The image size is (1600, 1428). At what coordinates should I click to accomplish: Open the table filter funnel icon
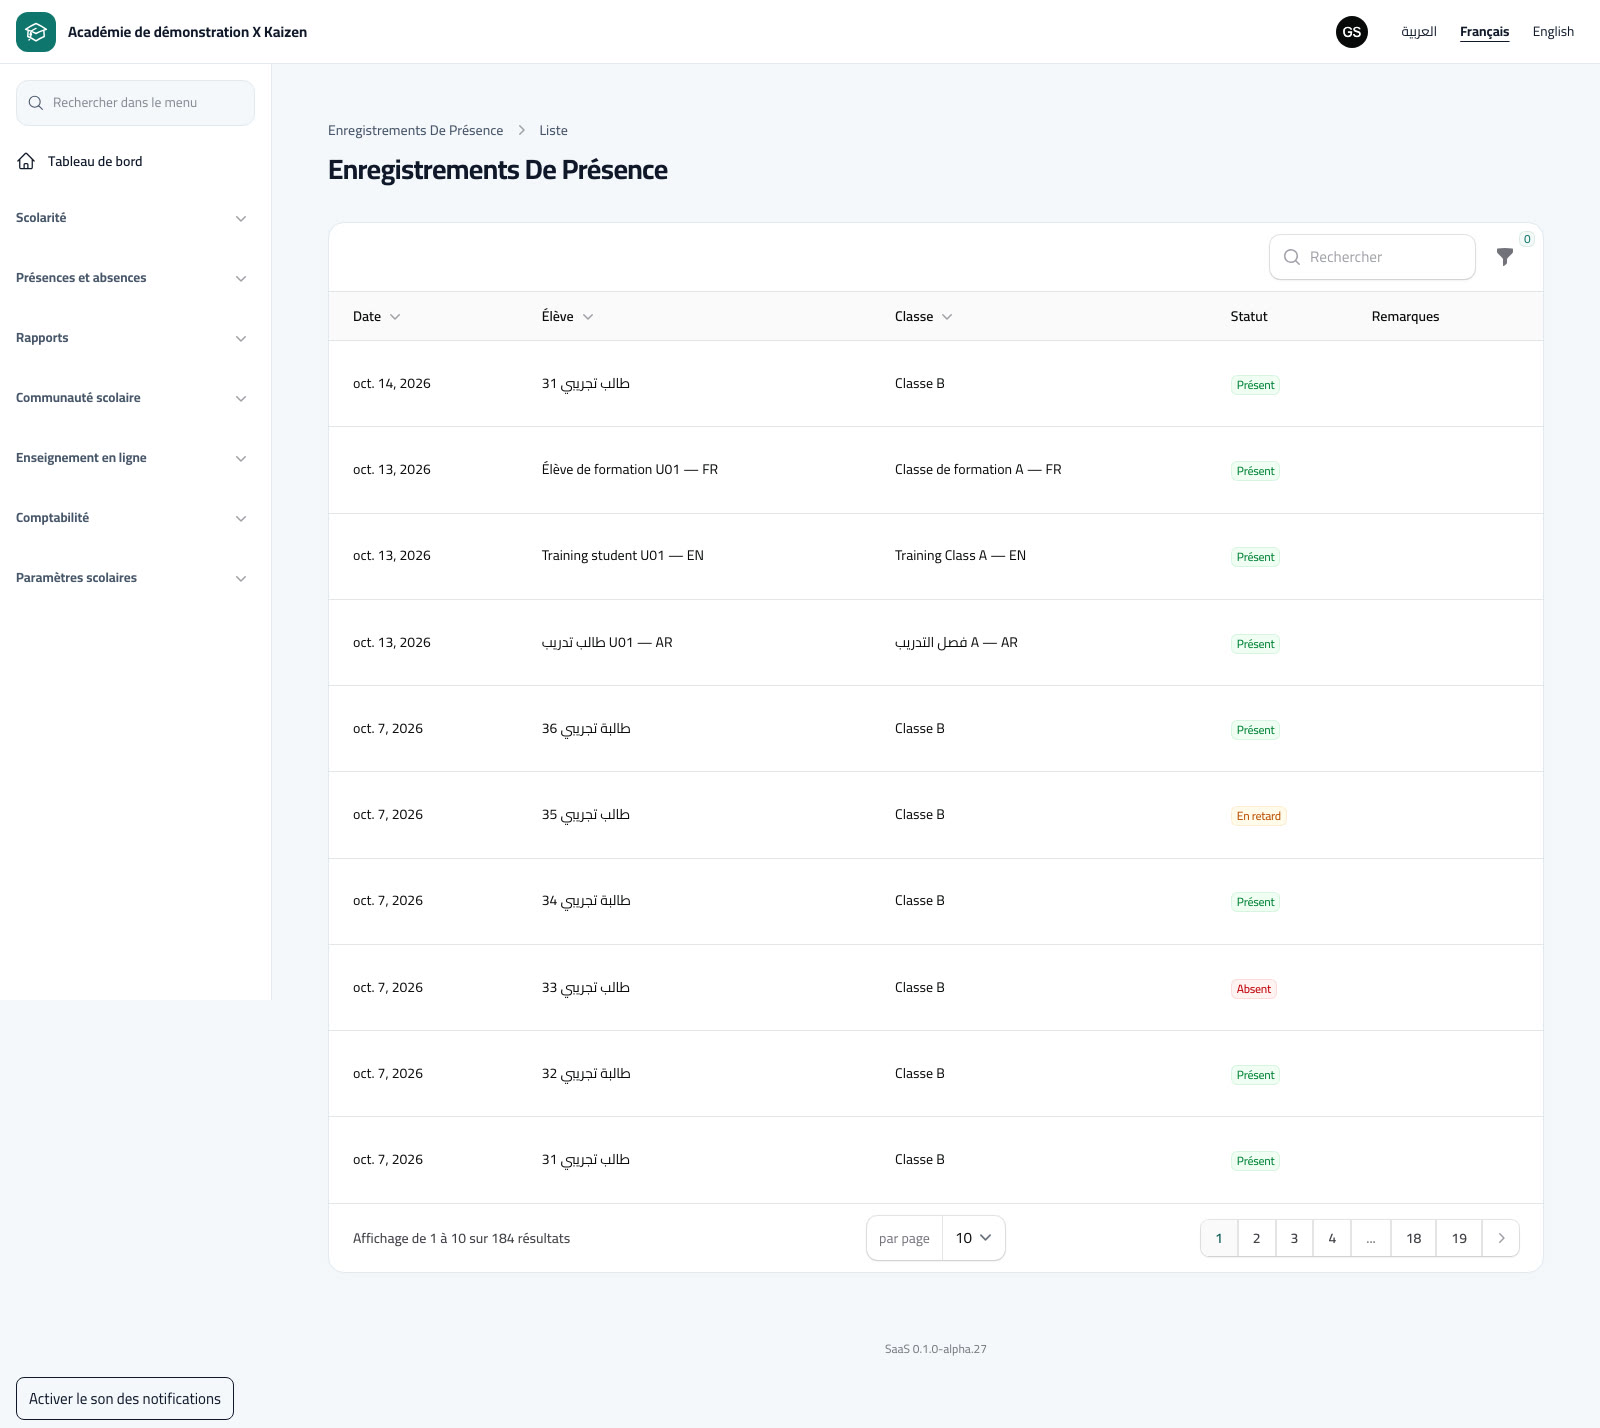(x=1505, y=257)
